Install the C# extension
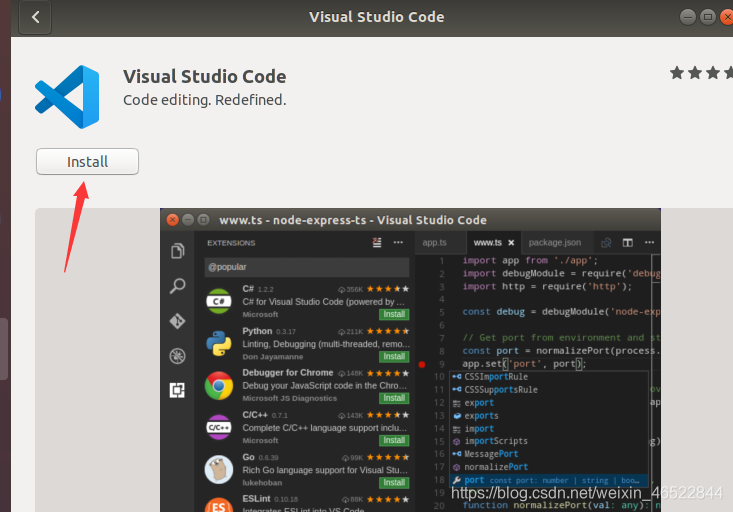The width and height of the screenshot is (733, 512). [394, 314]
